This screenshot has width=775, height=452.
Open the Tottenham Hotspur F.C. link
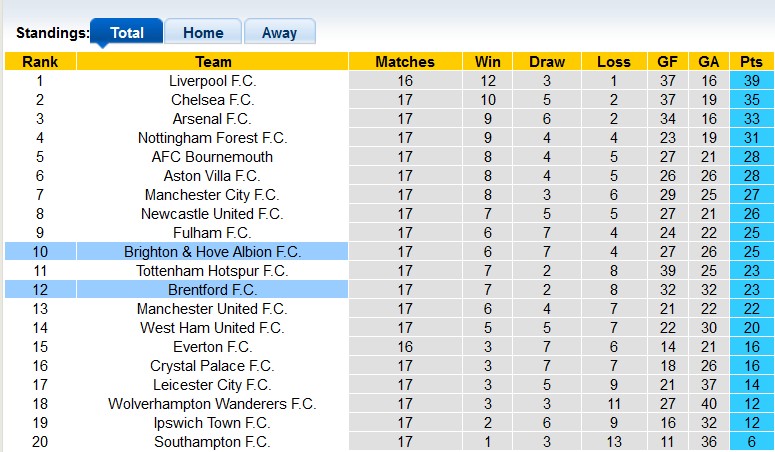(212, 271)
